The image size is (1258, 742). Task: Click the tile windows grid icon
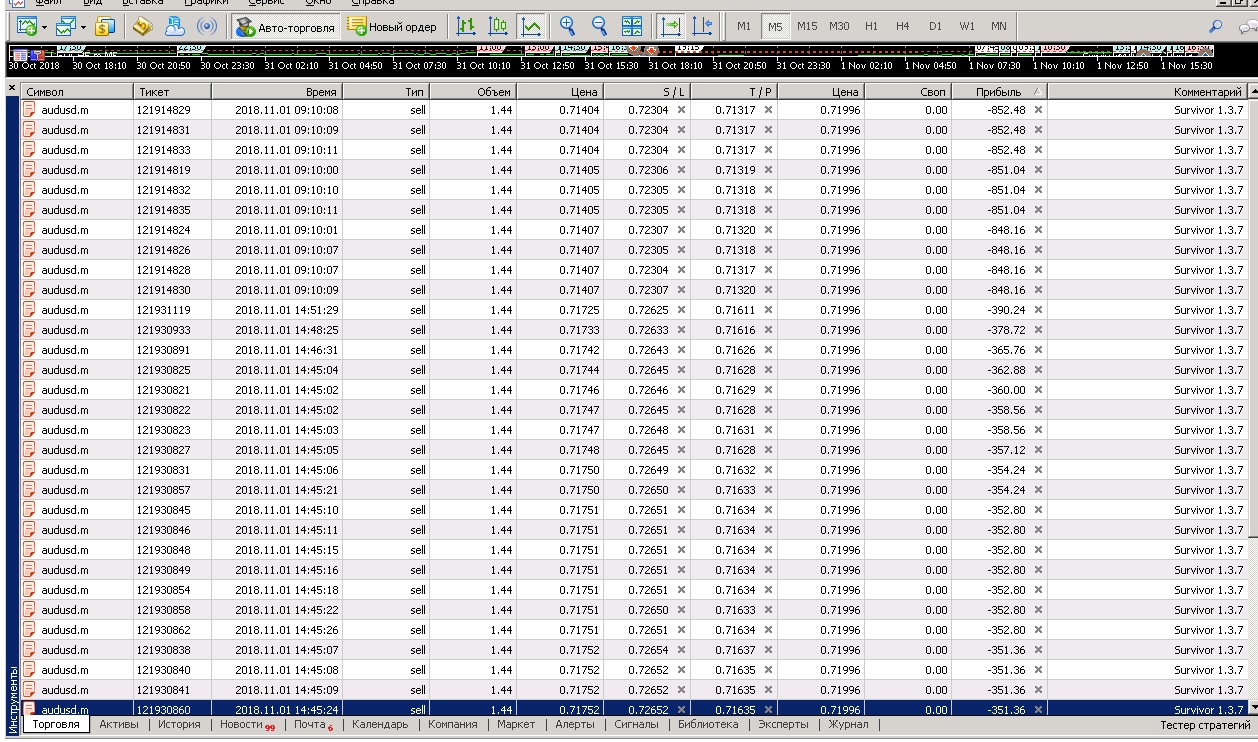click(x=632, y=27)
